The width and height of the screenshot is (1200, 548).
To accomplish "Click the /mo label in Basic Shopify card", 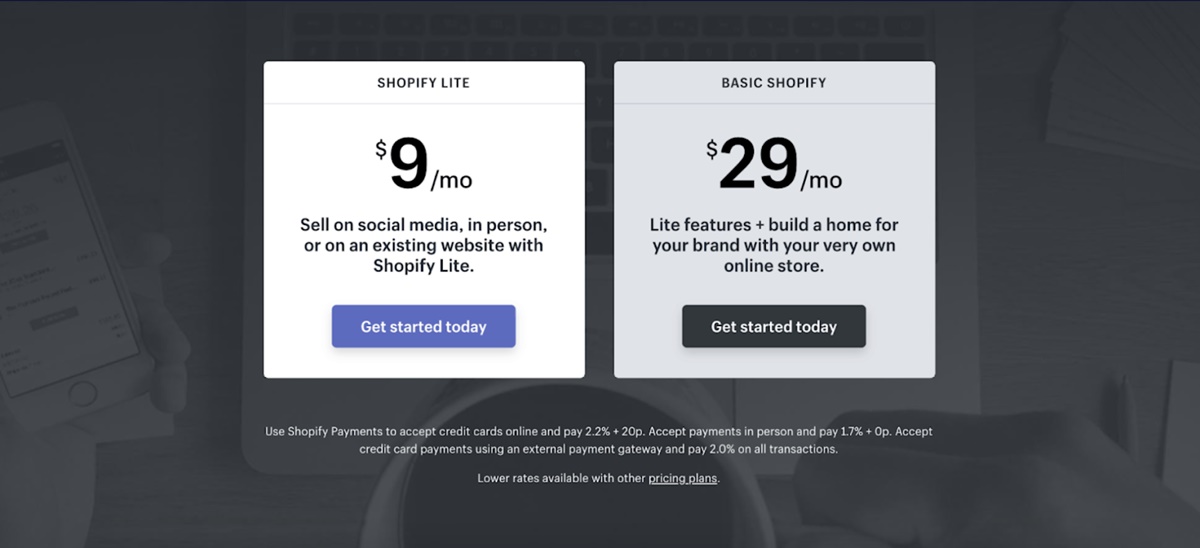I will [821, 181].
